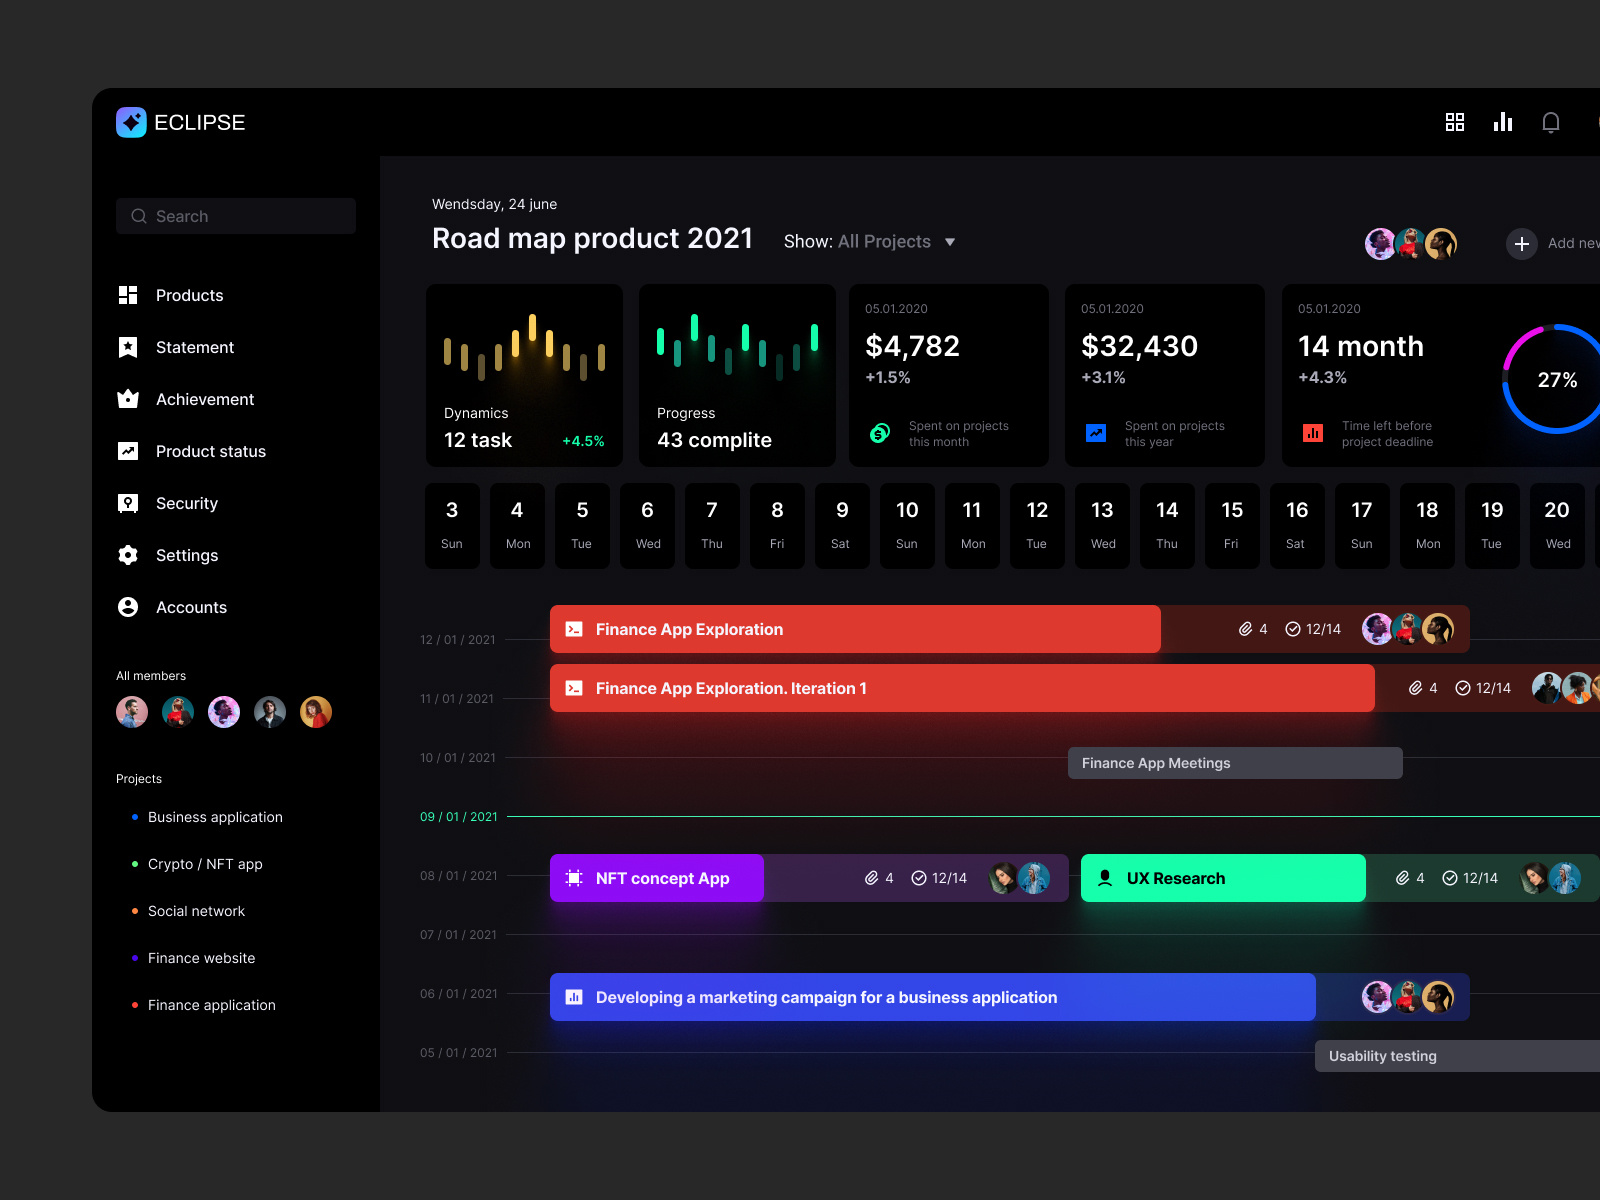This screenshot has width=1600, height=1200.
Task: Open the Statement section icon
Action: 128,347
